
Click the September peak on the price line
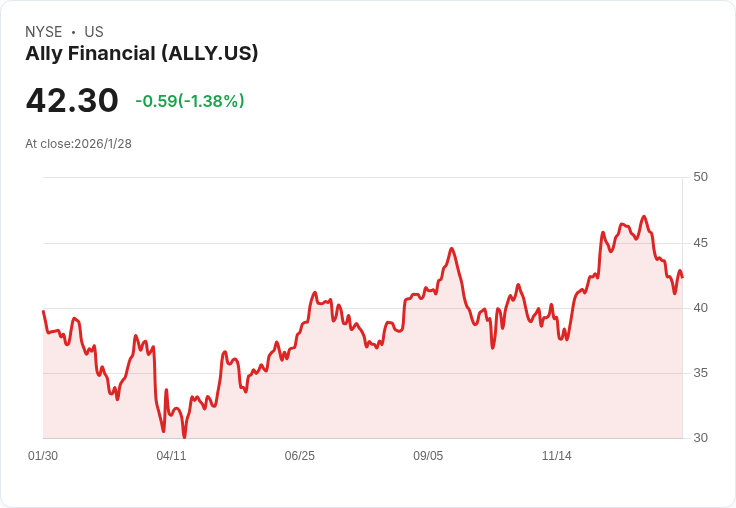tap(452, 248)
